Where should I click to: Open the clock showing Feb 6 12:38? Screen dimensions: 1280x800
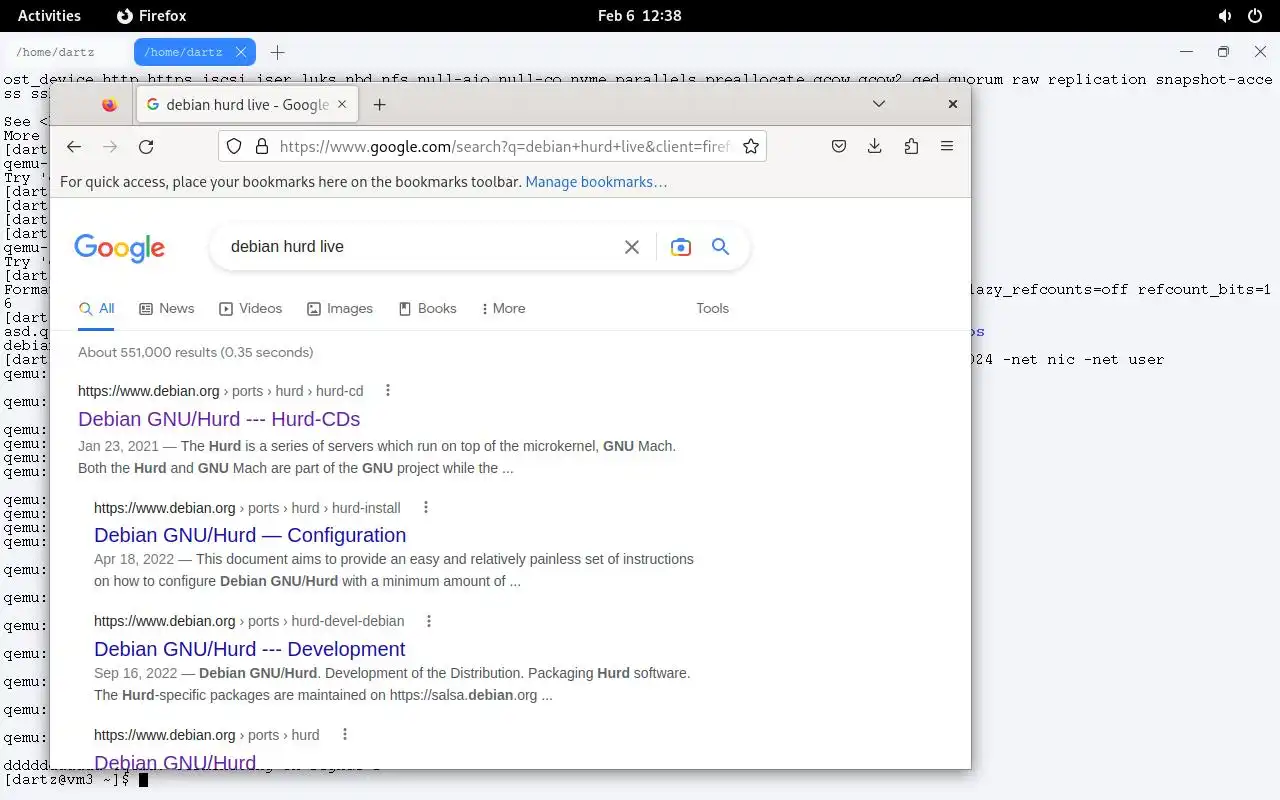[640, 16]
